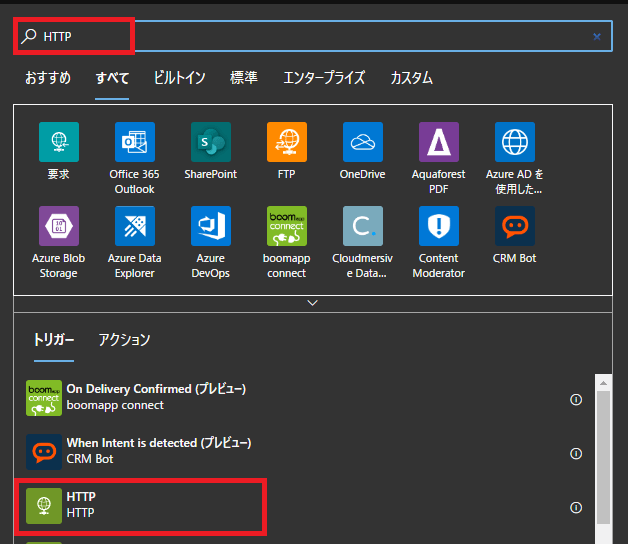Show info for When Intent is detected
This screenshot has height=544, width=628.
tap(576, 453)
